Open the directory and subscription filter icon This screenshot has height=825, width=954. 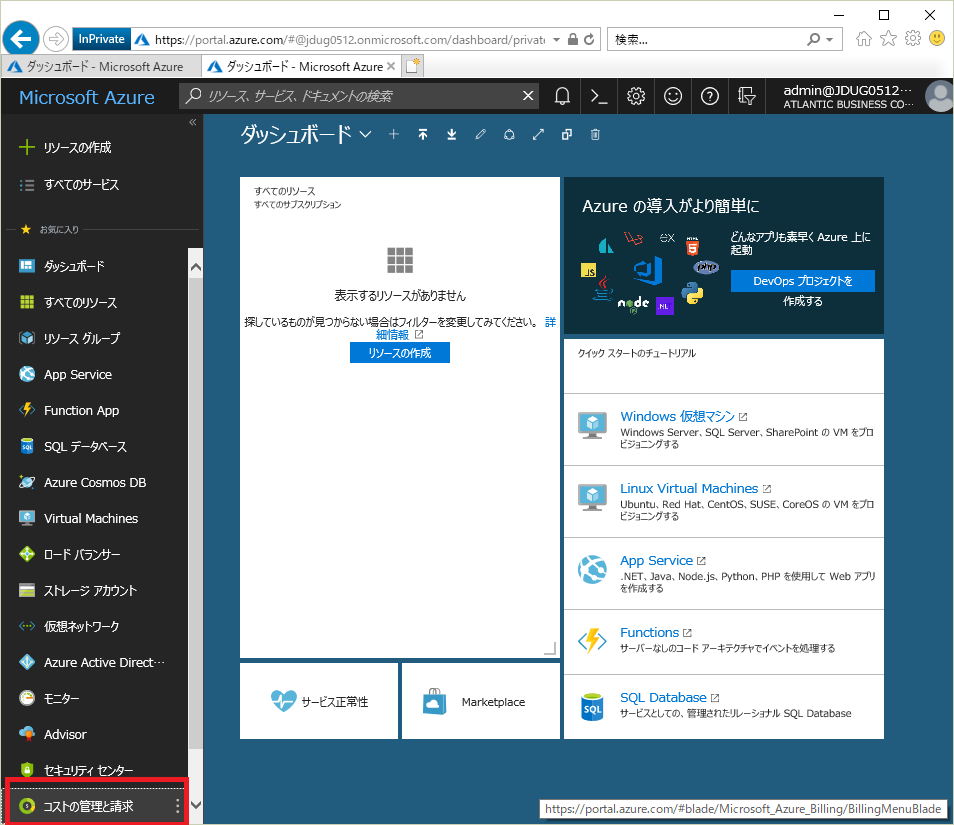pos(747,96)
